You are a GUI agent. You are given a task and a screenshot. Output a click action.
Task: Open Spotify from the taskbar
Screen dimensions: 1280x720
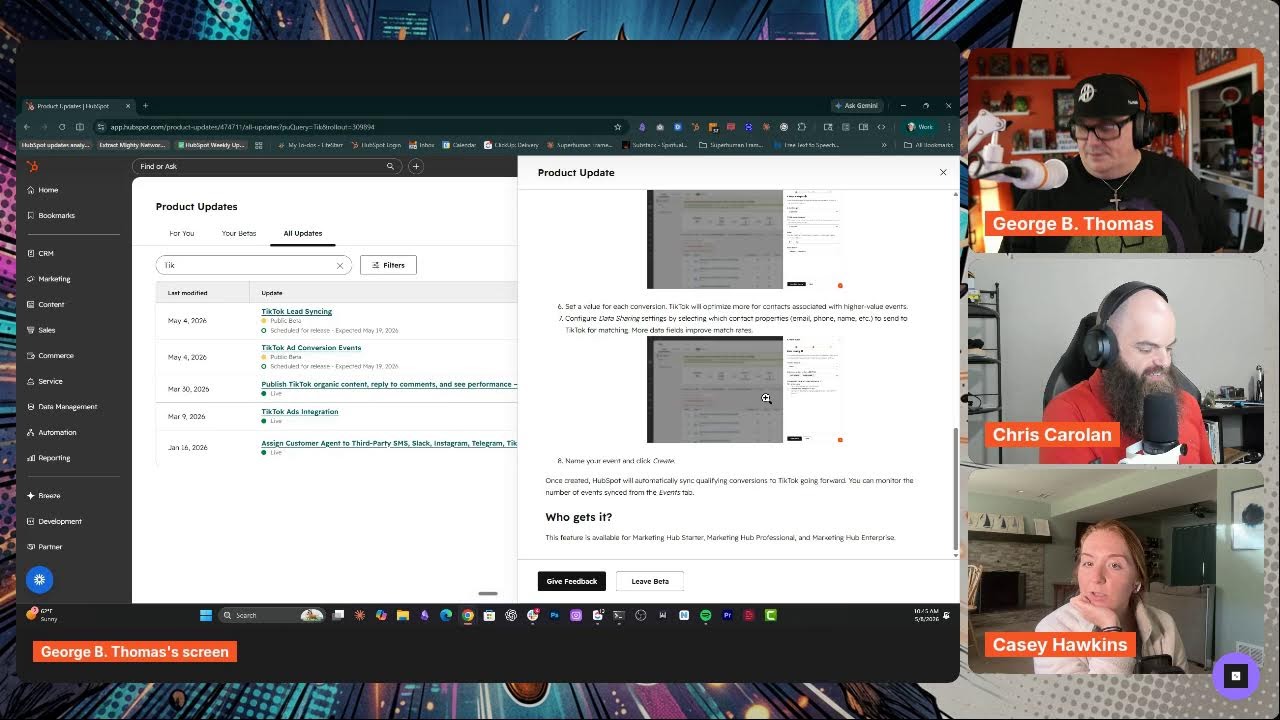(x=706, y=615)
